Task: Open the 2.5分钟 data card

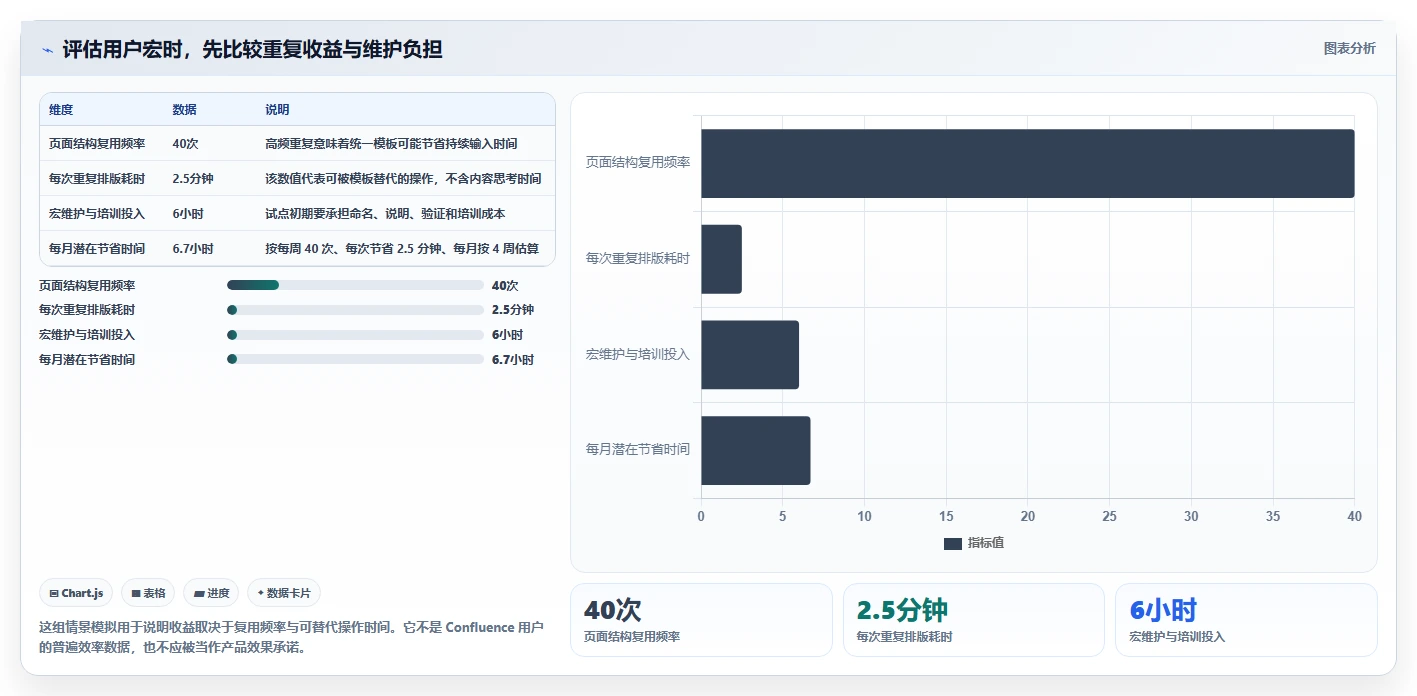Action: (974, 620)
